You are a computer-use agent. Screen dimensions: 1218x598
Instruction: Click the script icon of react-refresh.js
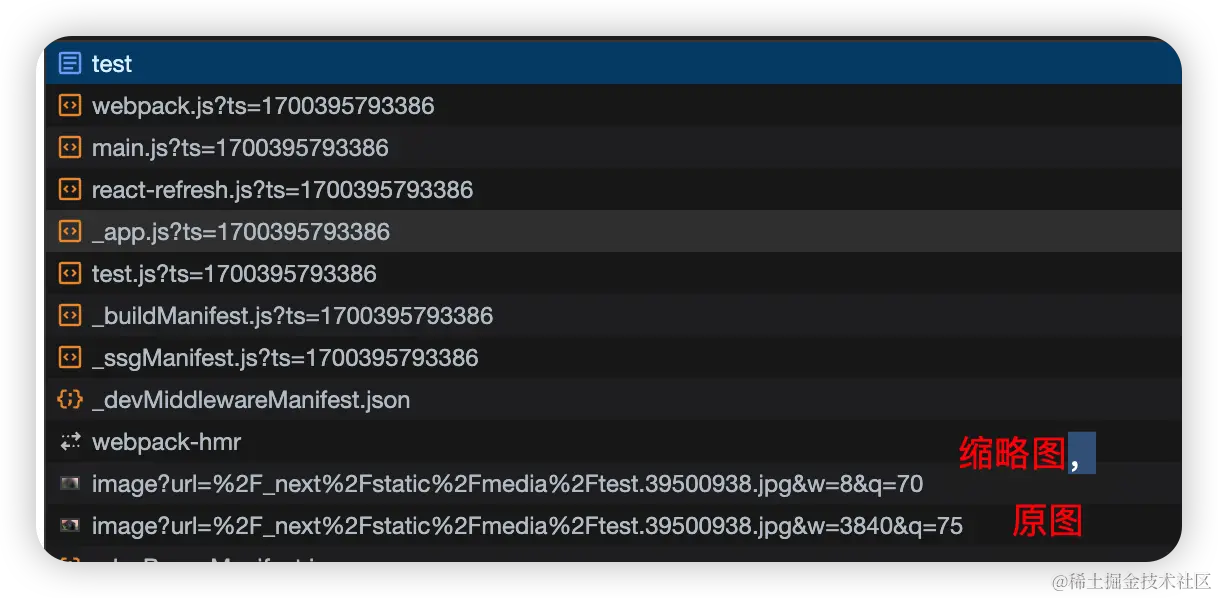pyautogui.click(x=70, y=190)
